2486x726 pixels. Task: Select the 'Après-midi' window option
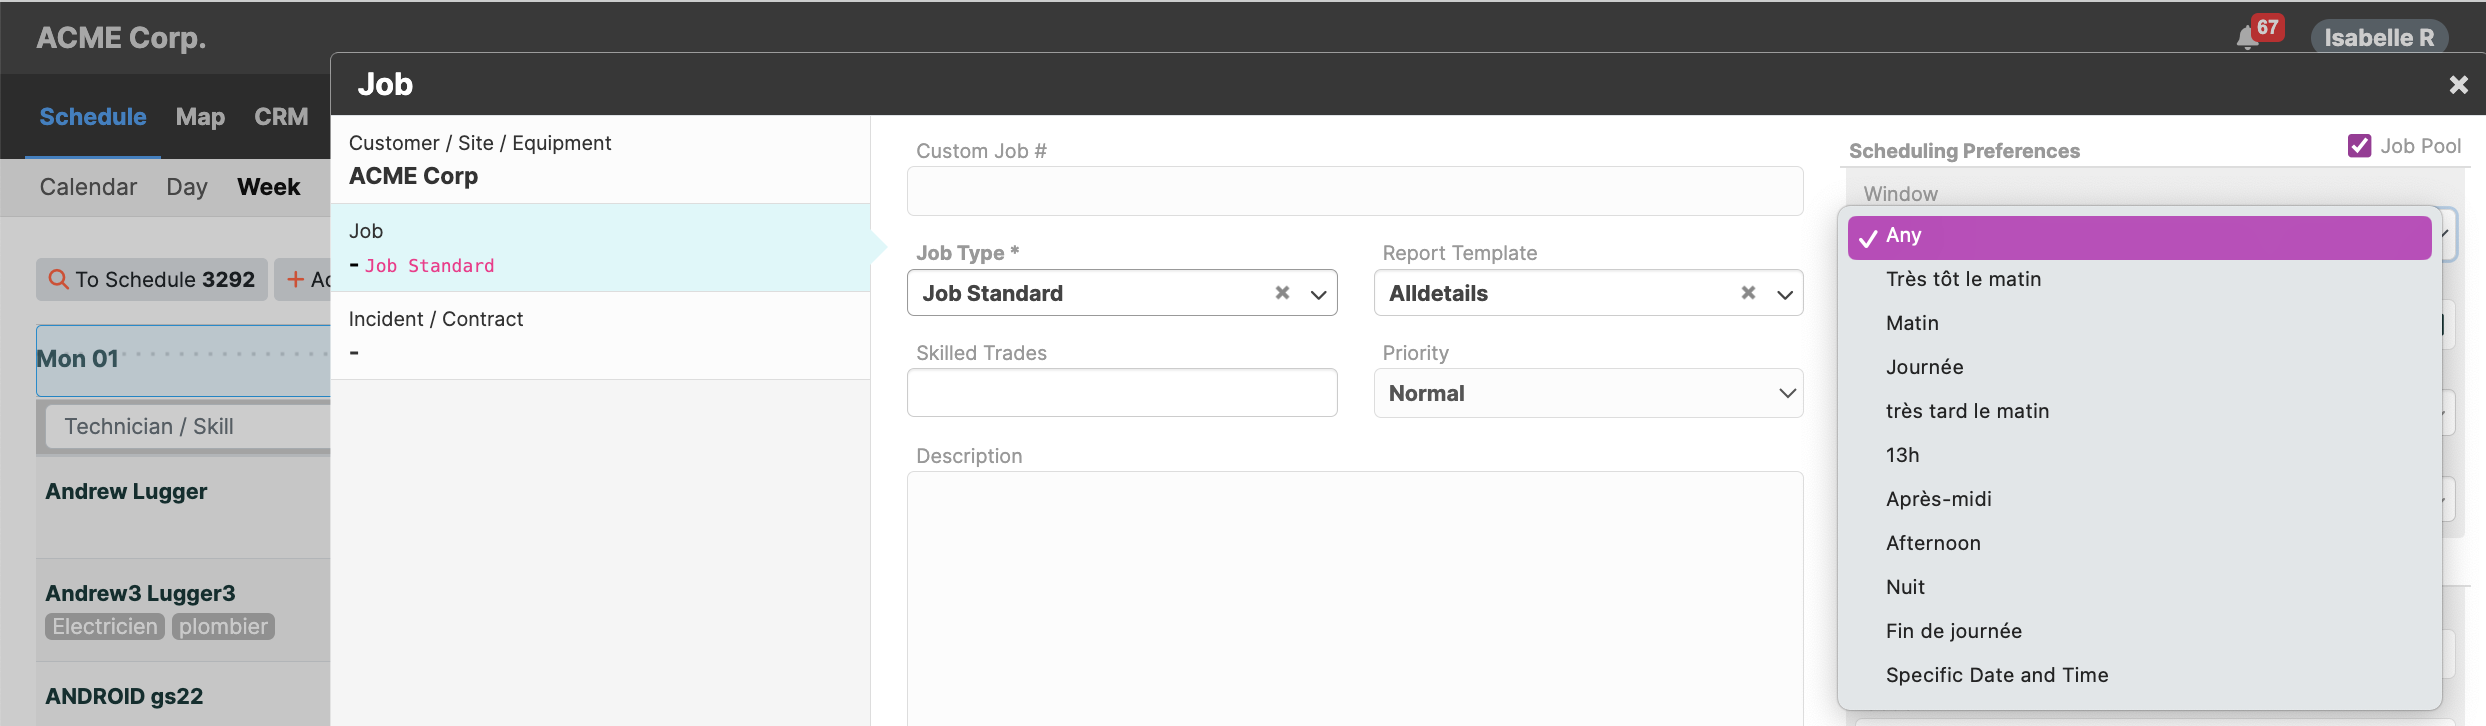point(1938,499)
